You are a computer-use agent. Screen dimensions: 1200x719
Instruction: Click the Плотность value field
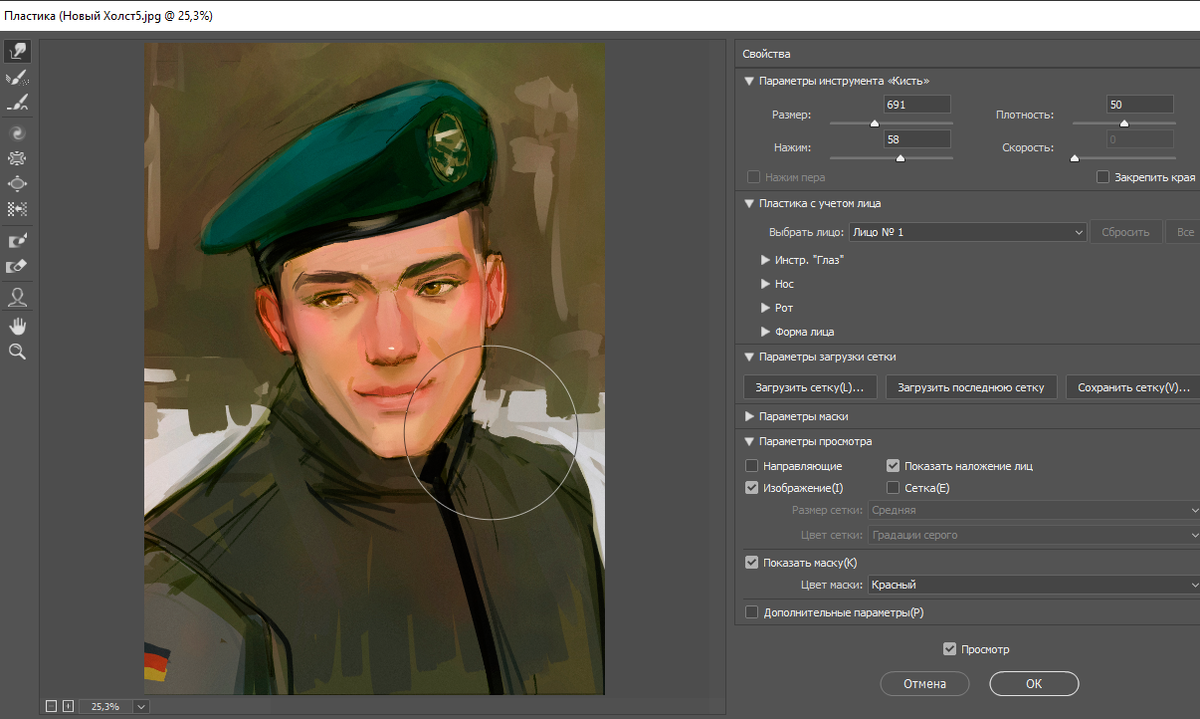click(x=1140, y=105)
